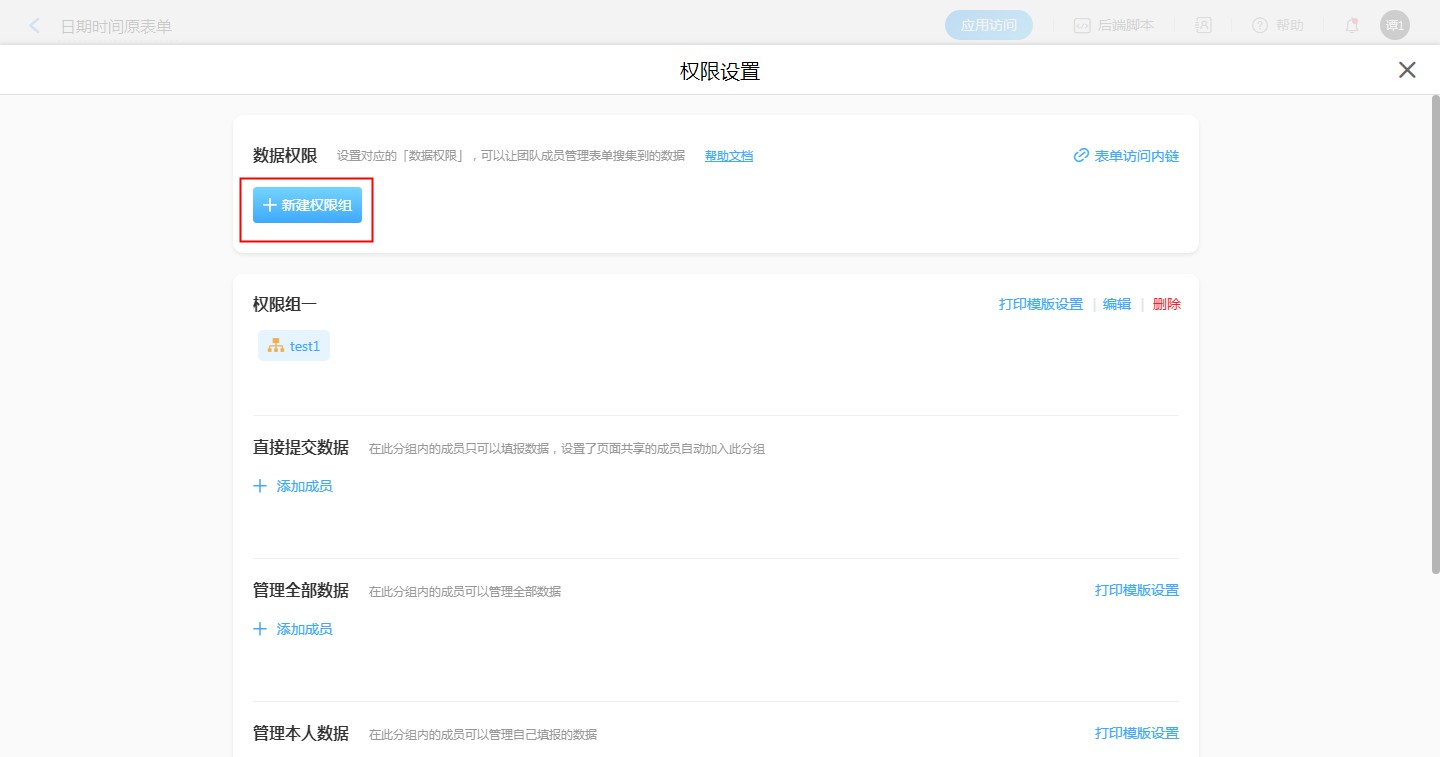Open 打印模版设置 for 管理全部数据
The width and height of the screenshot is (1440, 757).
[1137, 590]
